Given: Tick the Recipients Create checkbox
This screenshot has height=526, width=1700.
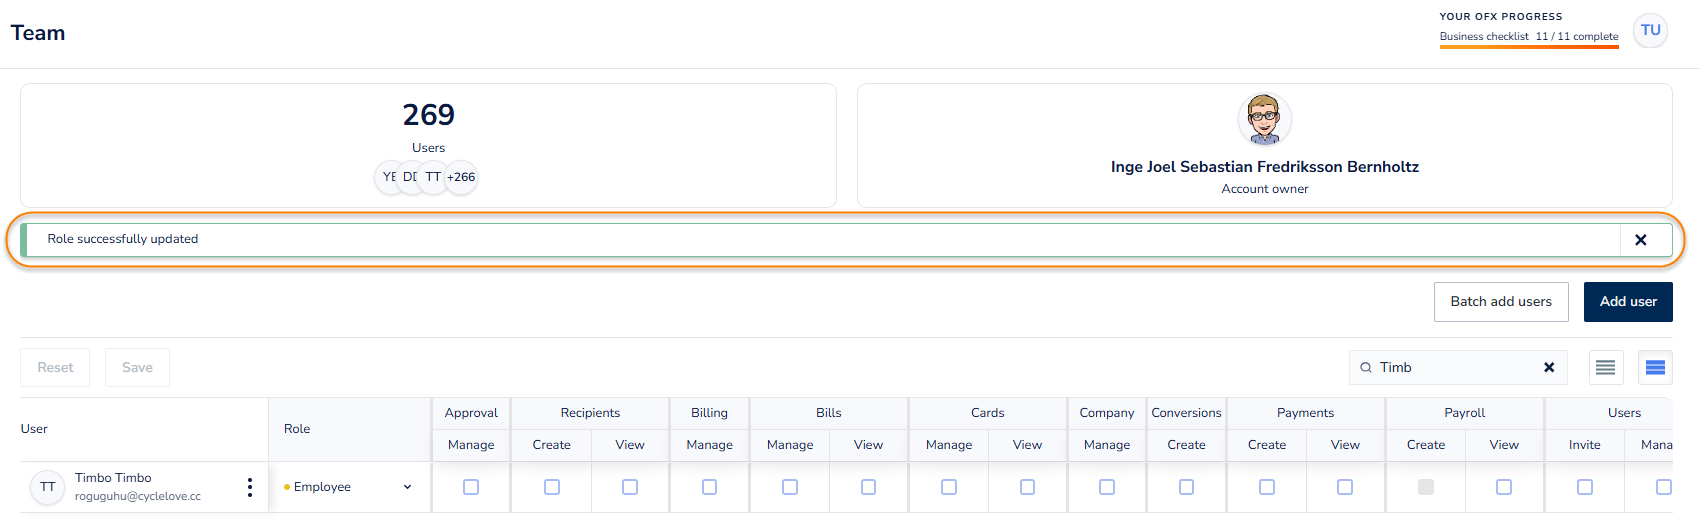Looking at the screenshot, I should [551, 487].
